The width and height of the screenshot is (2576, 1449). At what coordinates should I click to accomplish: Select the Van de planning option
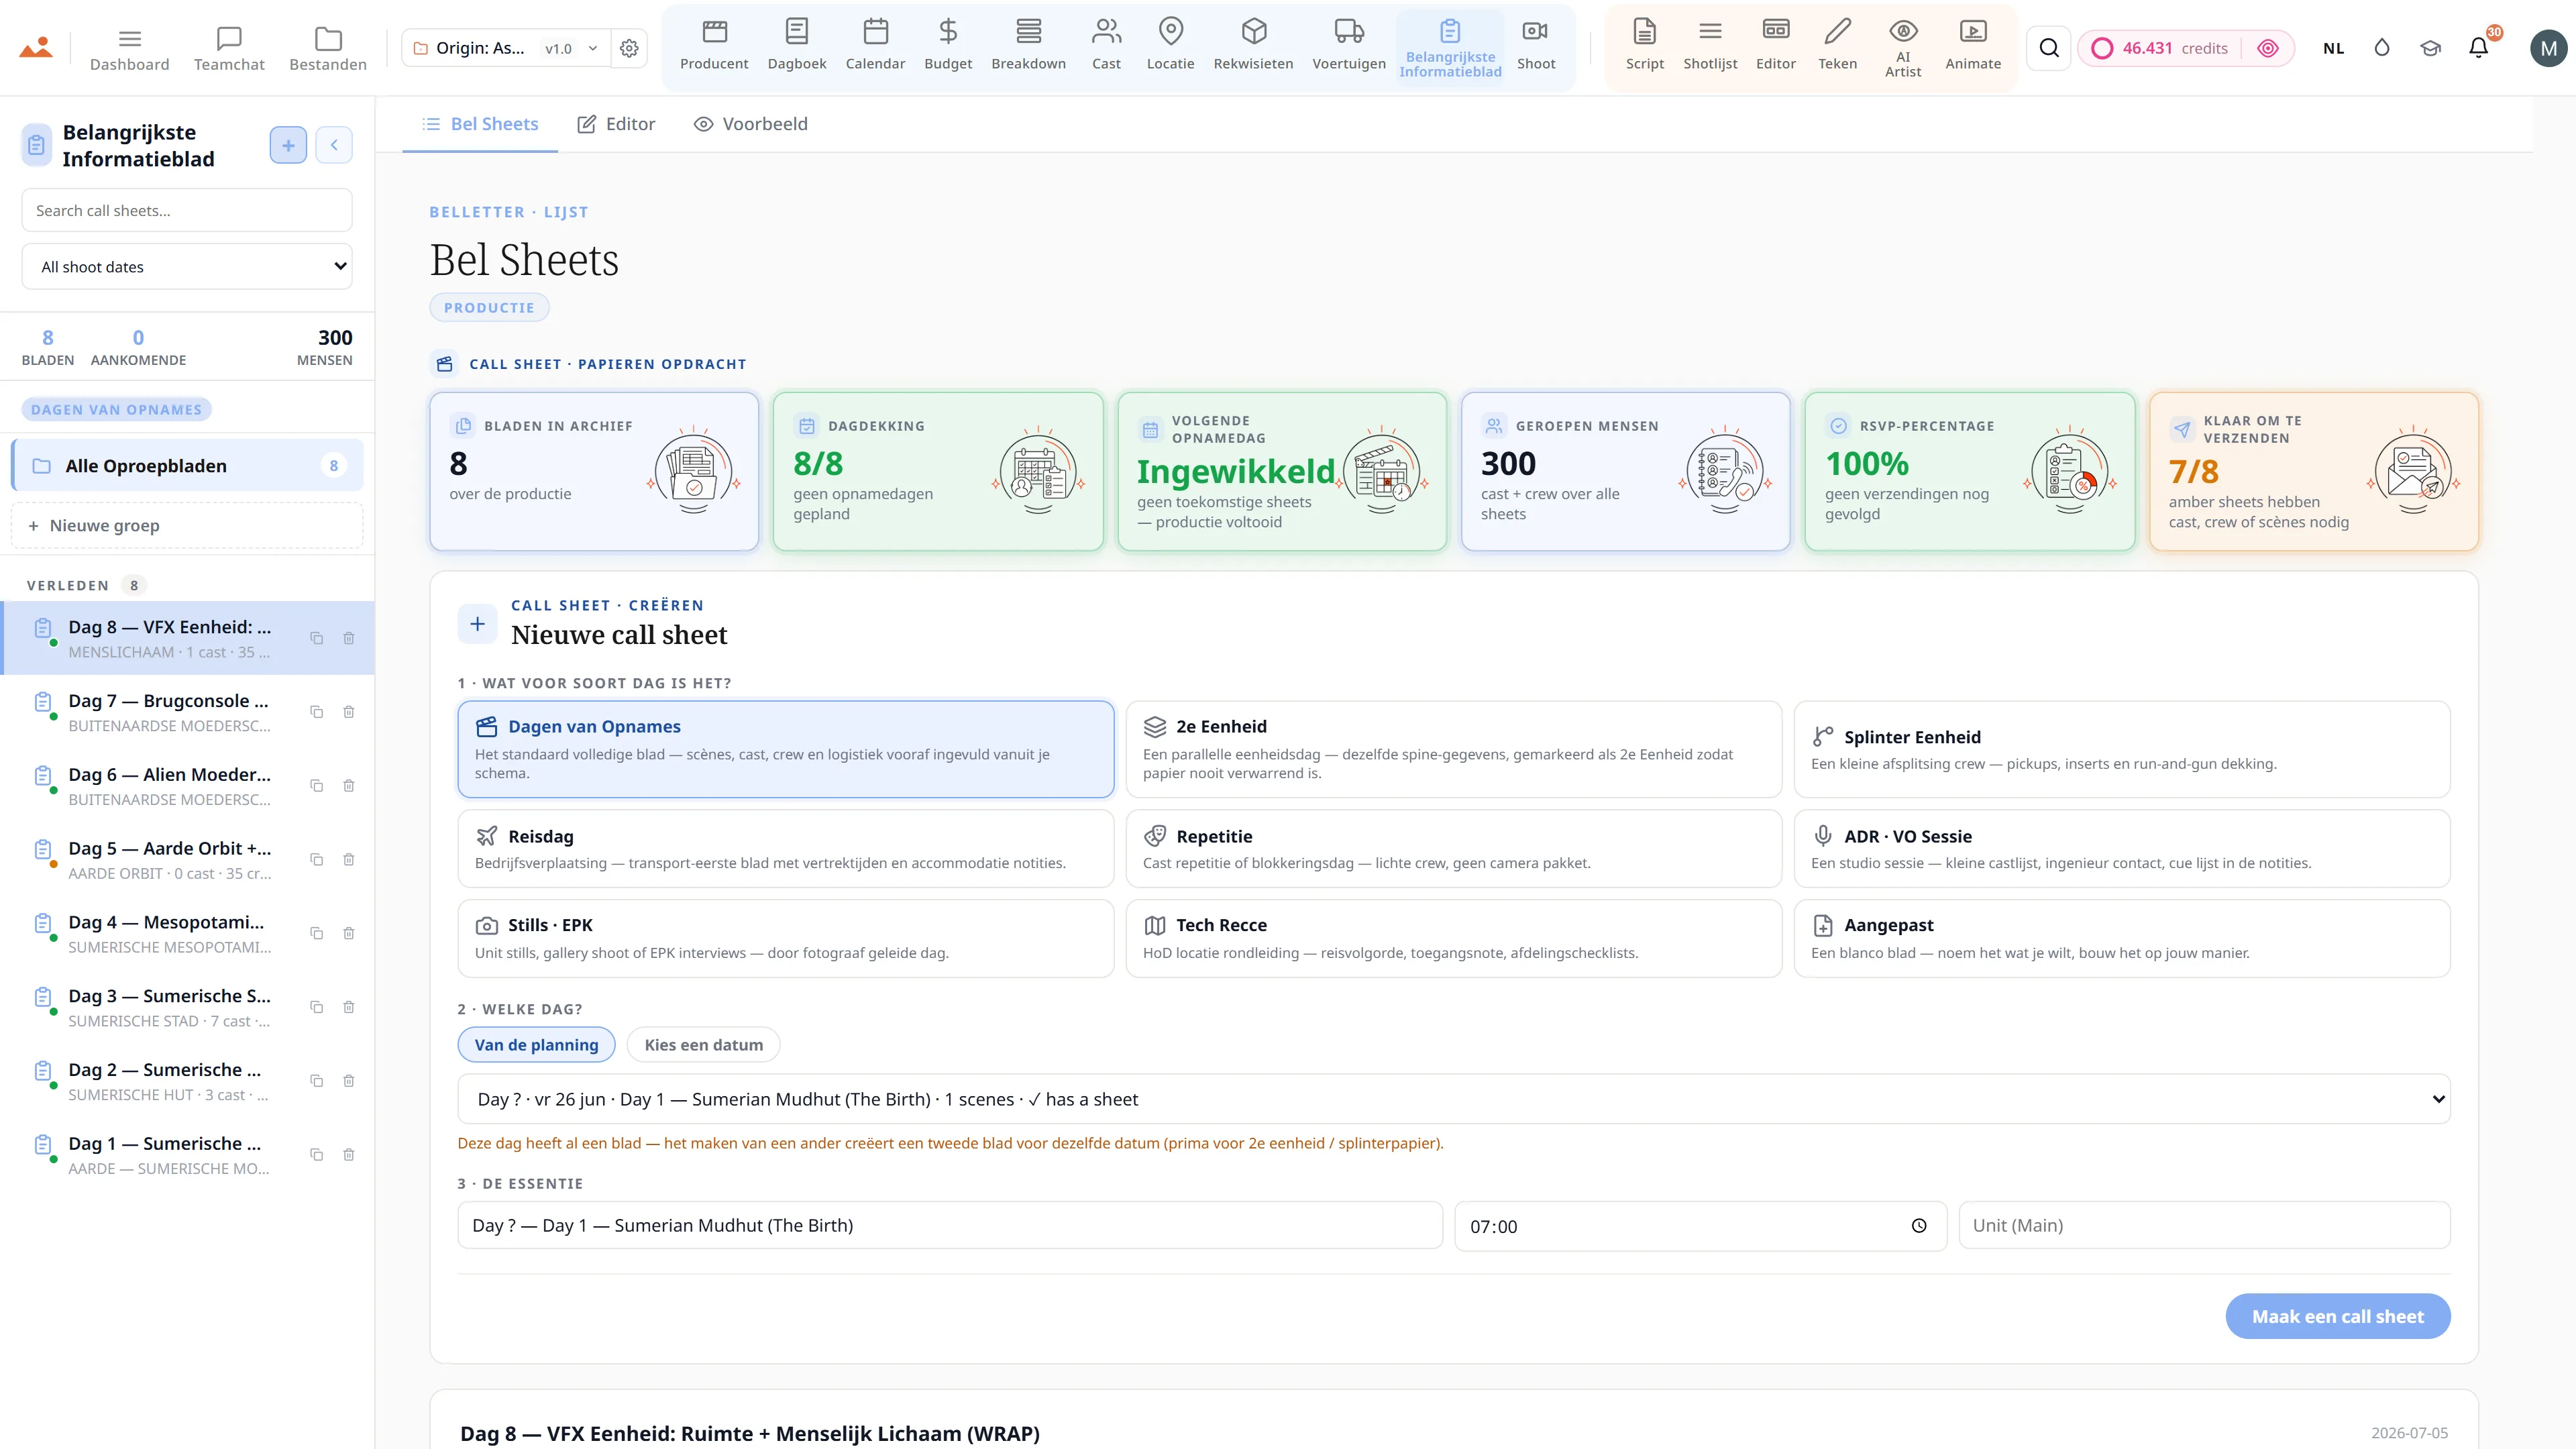tap(536, 1045)
